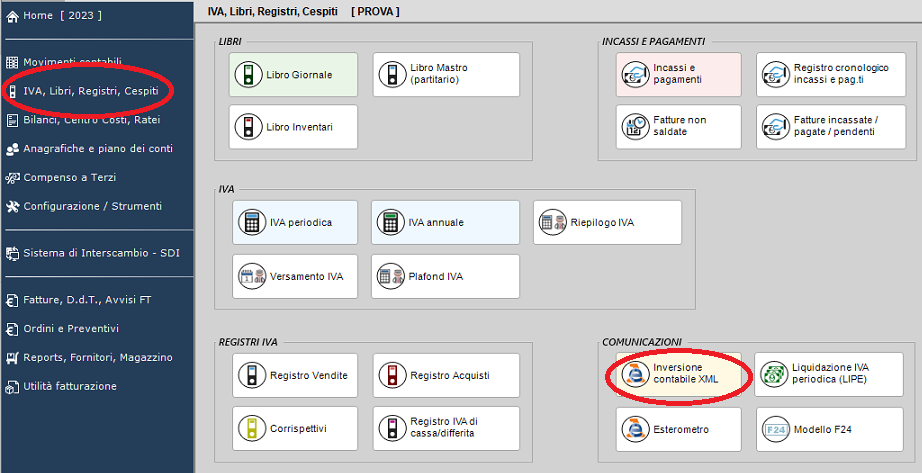
Task: Open Movimenti contabili from the sidebar
Action: [x=72, y=62]
